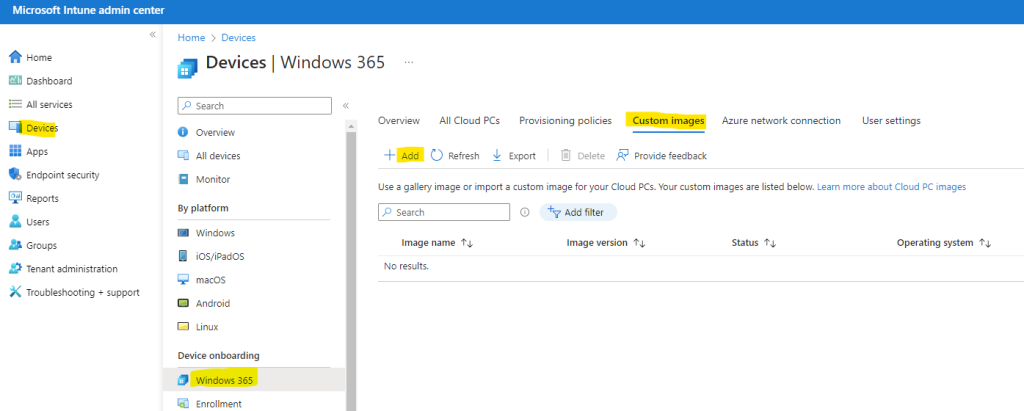Open Users in the sidebar
The height and width of the screenshot is (411, 1024).
[29, 222]
